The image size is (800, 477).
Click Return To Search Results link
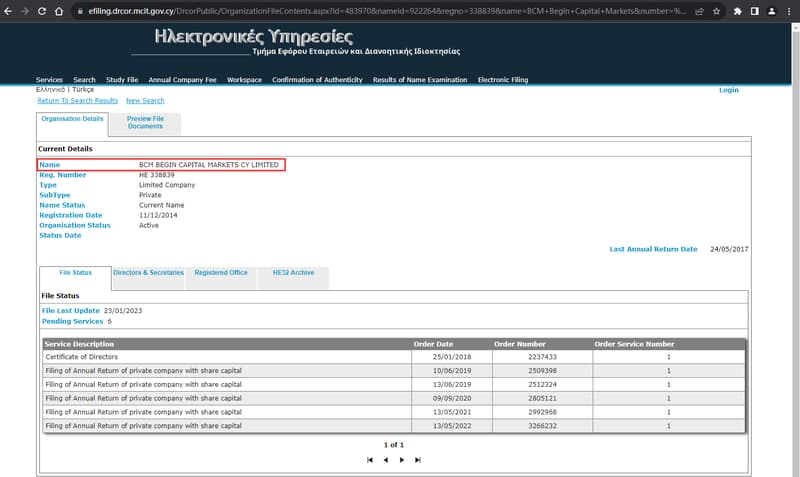(78, 101)
